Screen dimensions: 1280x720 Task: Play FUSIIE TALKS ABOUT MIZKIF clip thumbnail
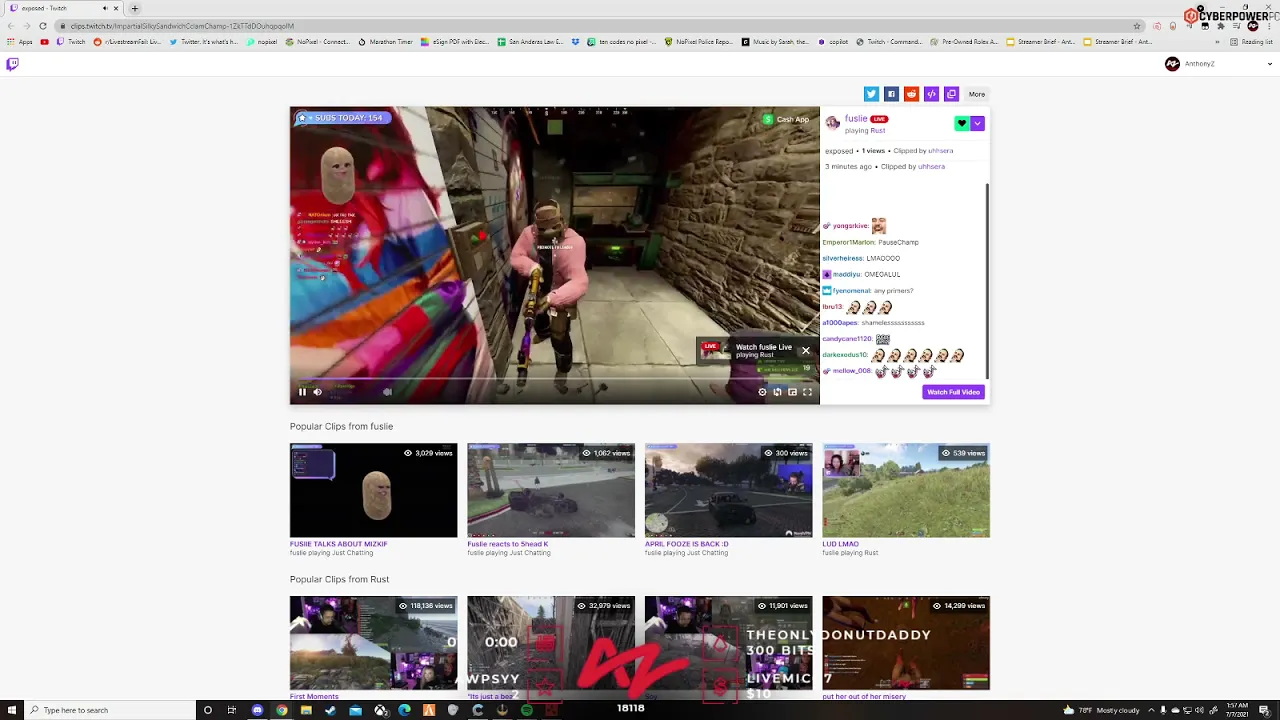pyautogui.click(x=373, y=490)
